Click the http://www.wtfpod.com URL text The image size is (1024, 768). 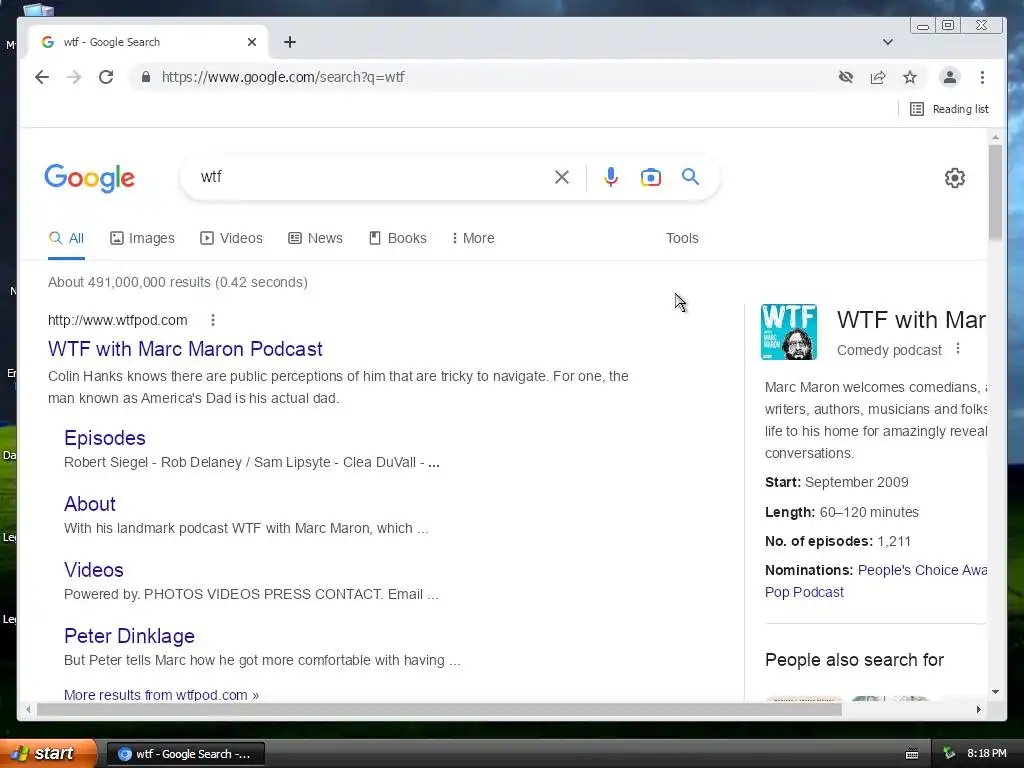(x=118, y=320)
